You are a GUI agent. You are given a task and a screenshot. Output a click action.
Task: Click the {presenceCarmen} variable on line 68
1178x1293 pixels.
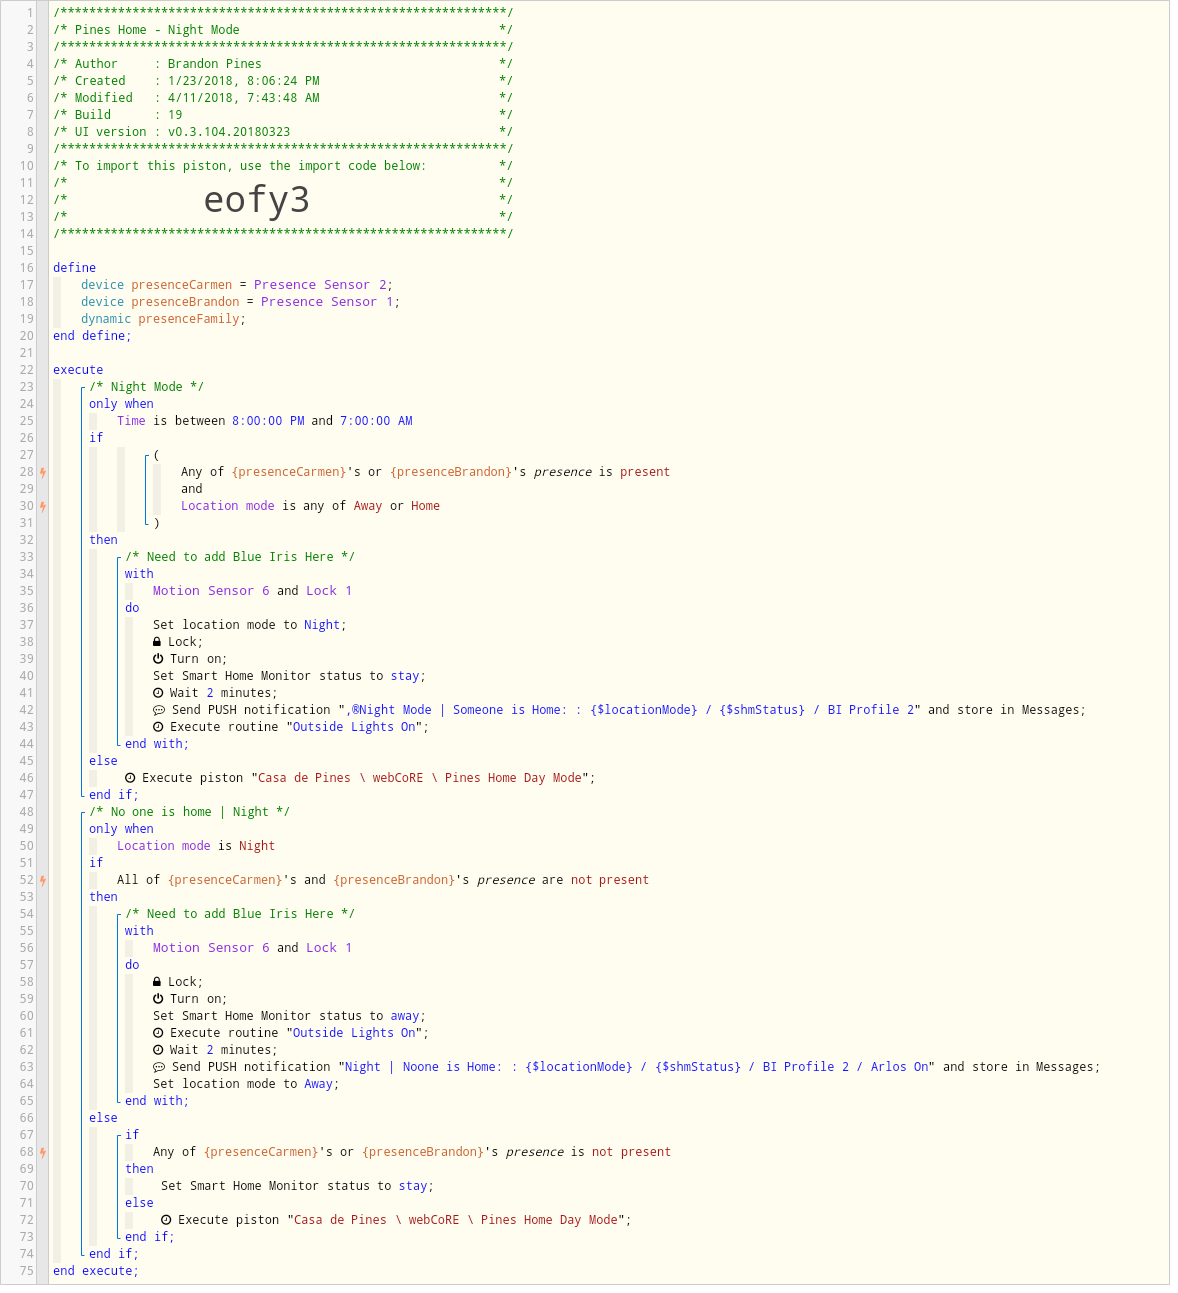(x=261, y=1152)
